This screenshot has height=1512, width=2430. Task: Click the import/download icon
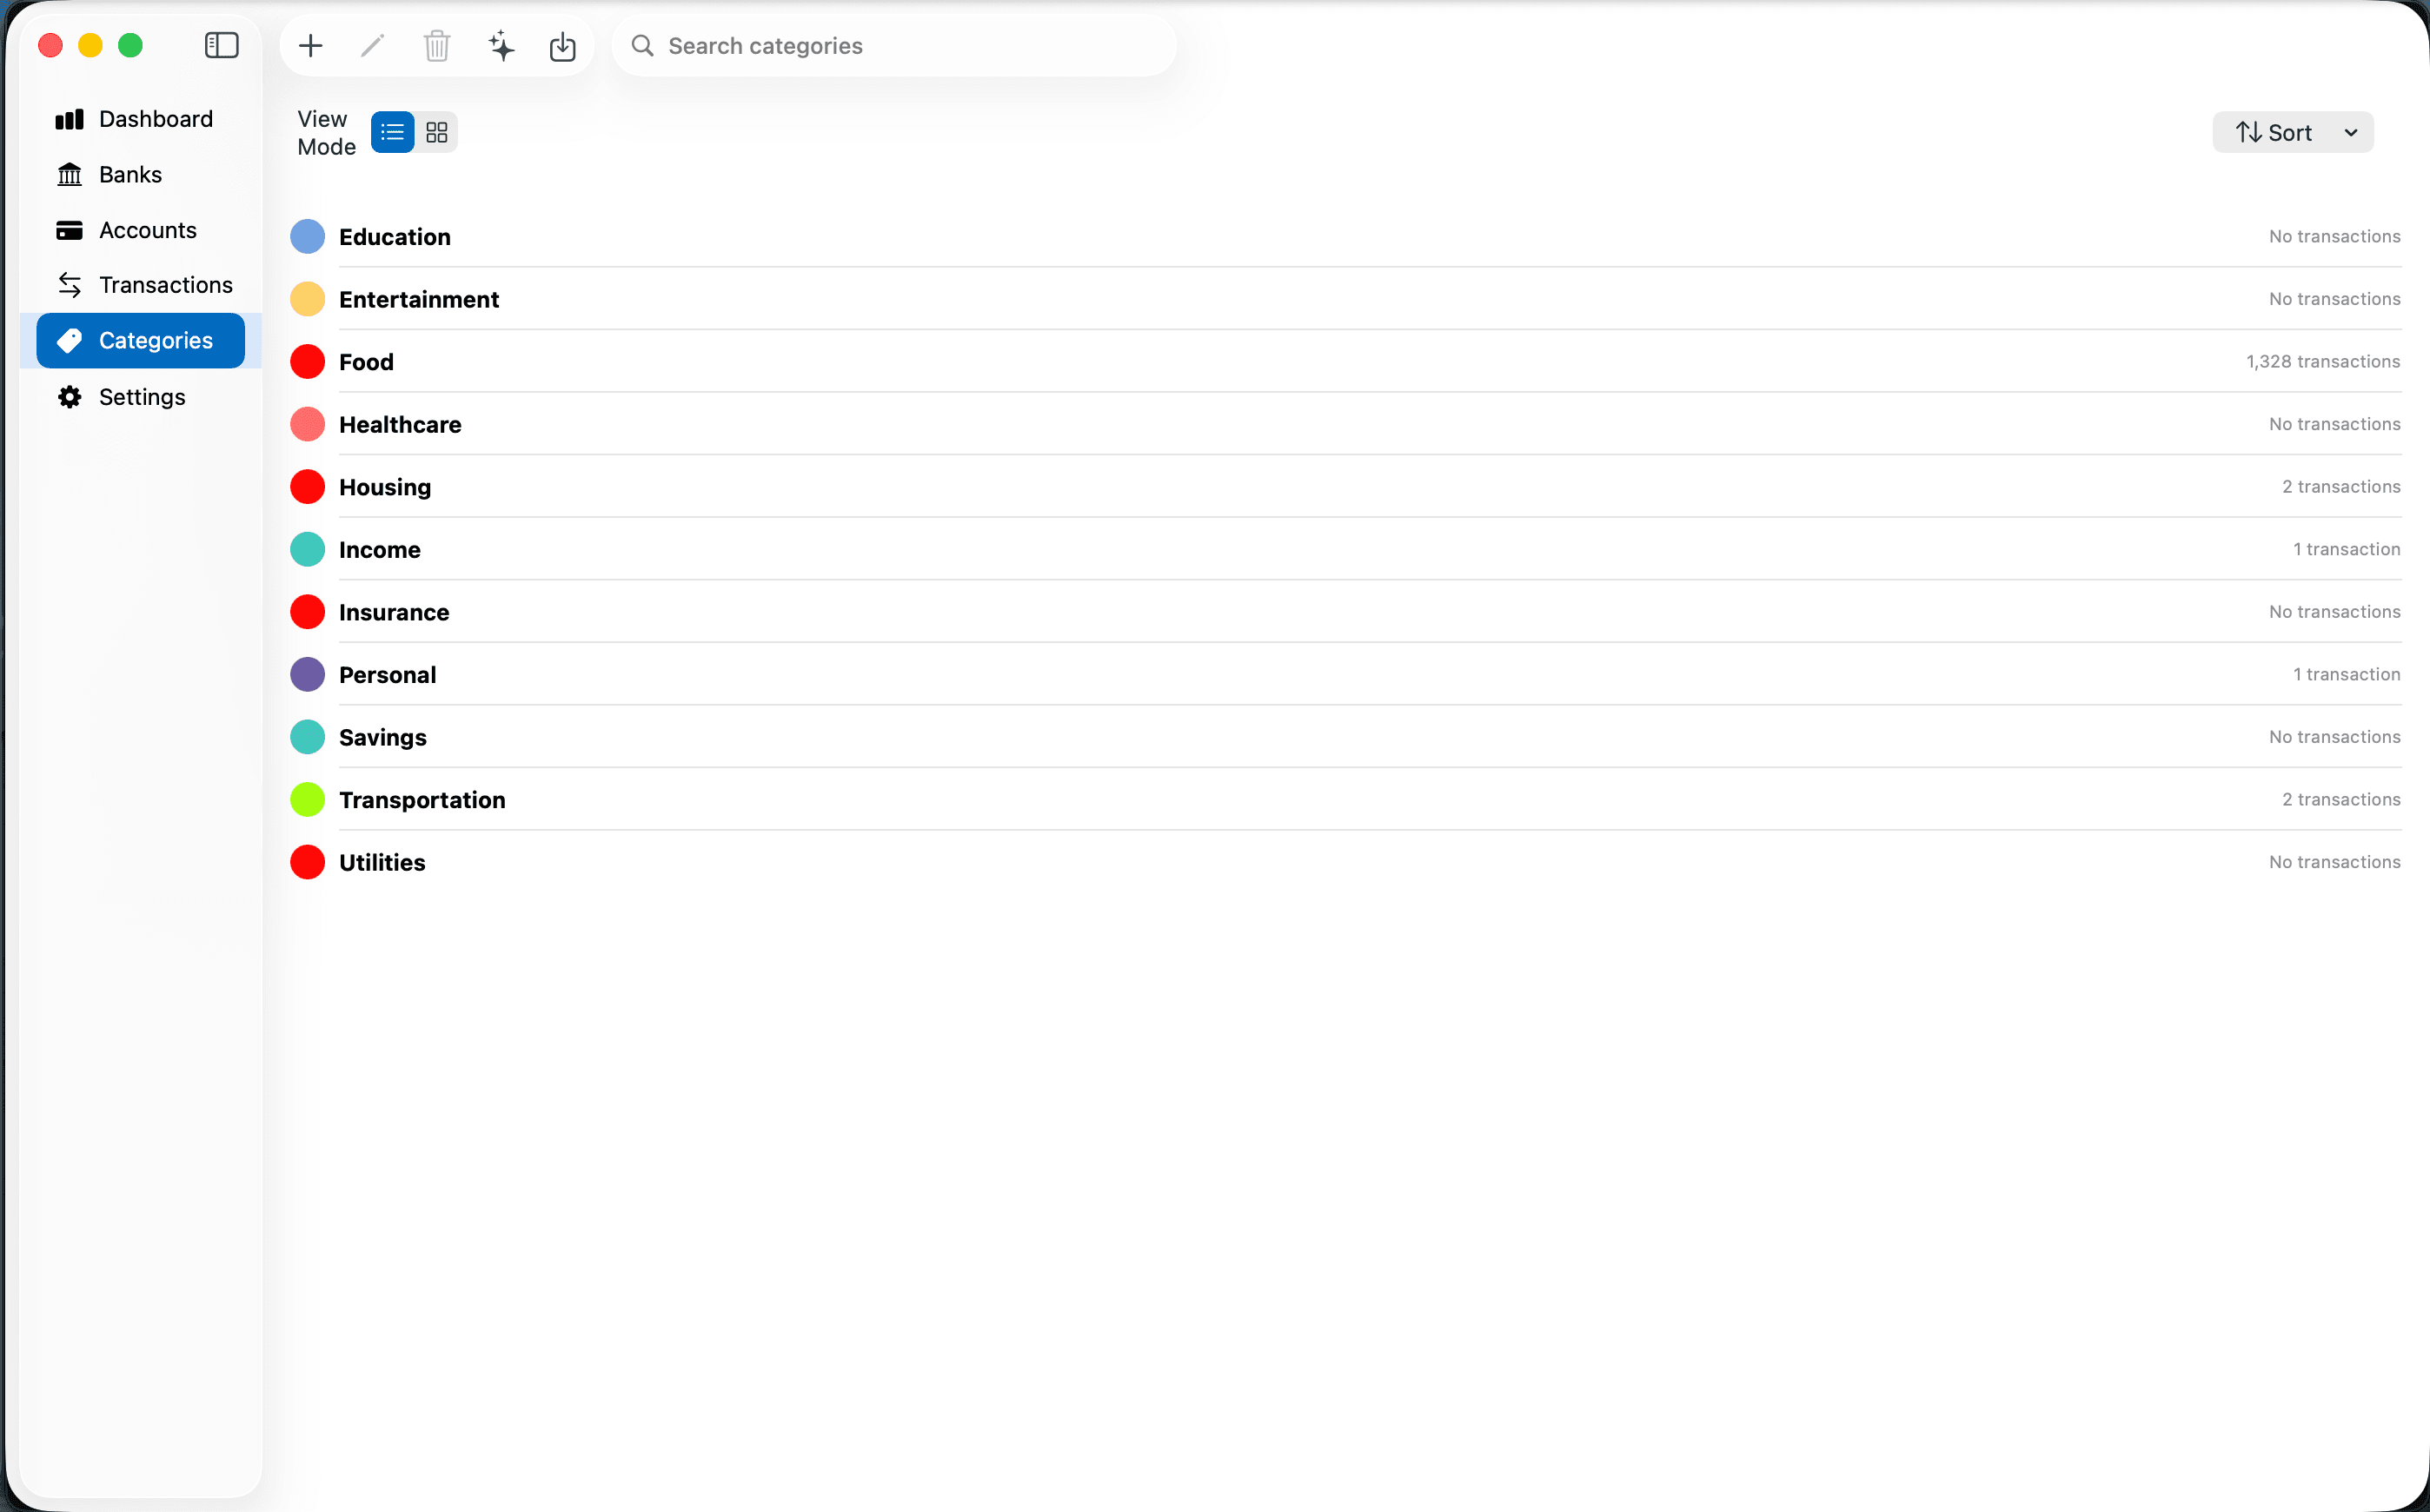(x=562, y=45)
